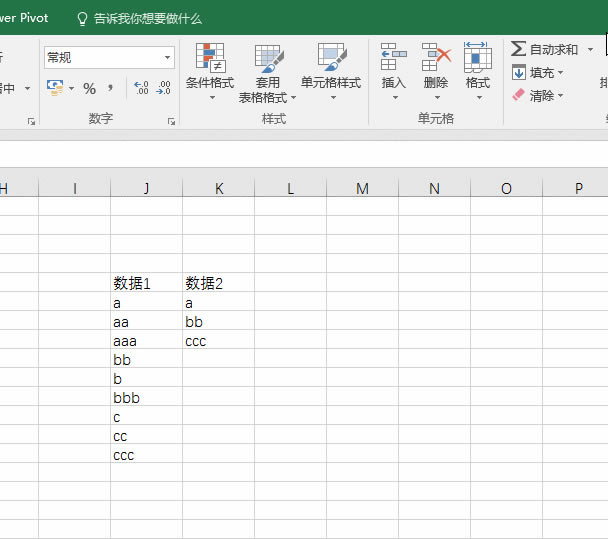Viewport: 608px width, 539px height.
Task: Select column O header
Action: [x=506, y=188]
